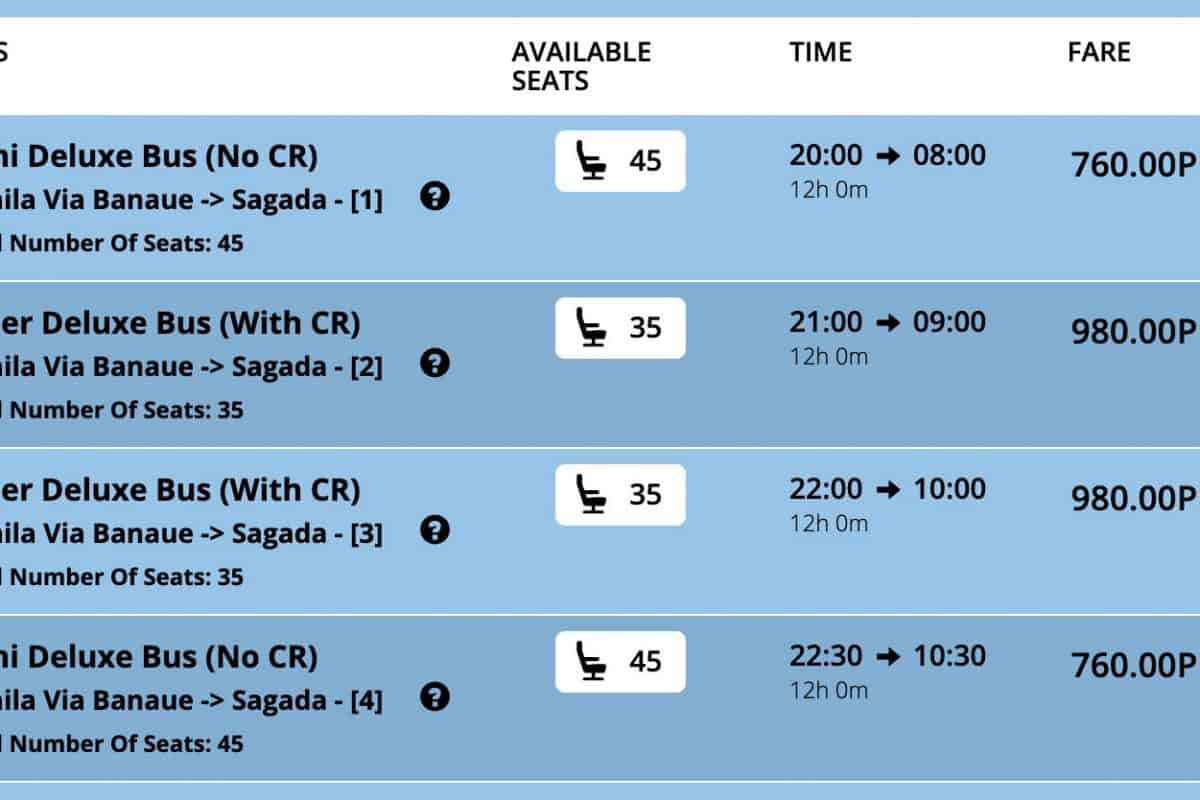Click seat icon for 20:00 trip
1200x800 pixels.
coord(592,161)
